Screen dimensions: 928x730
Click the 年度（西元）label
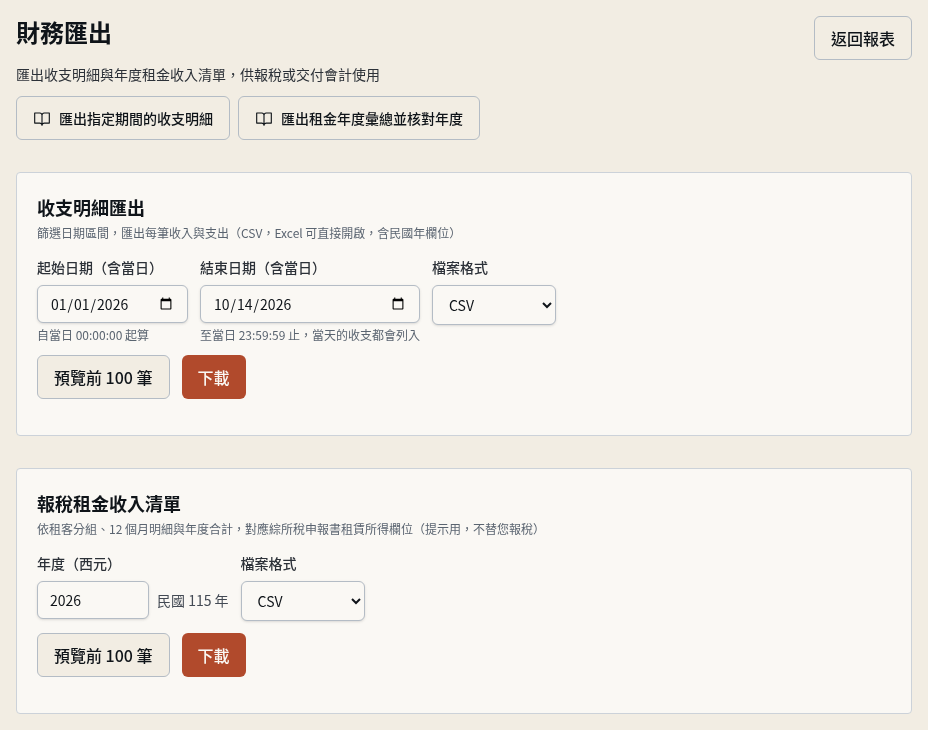[x=75, y=564]
